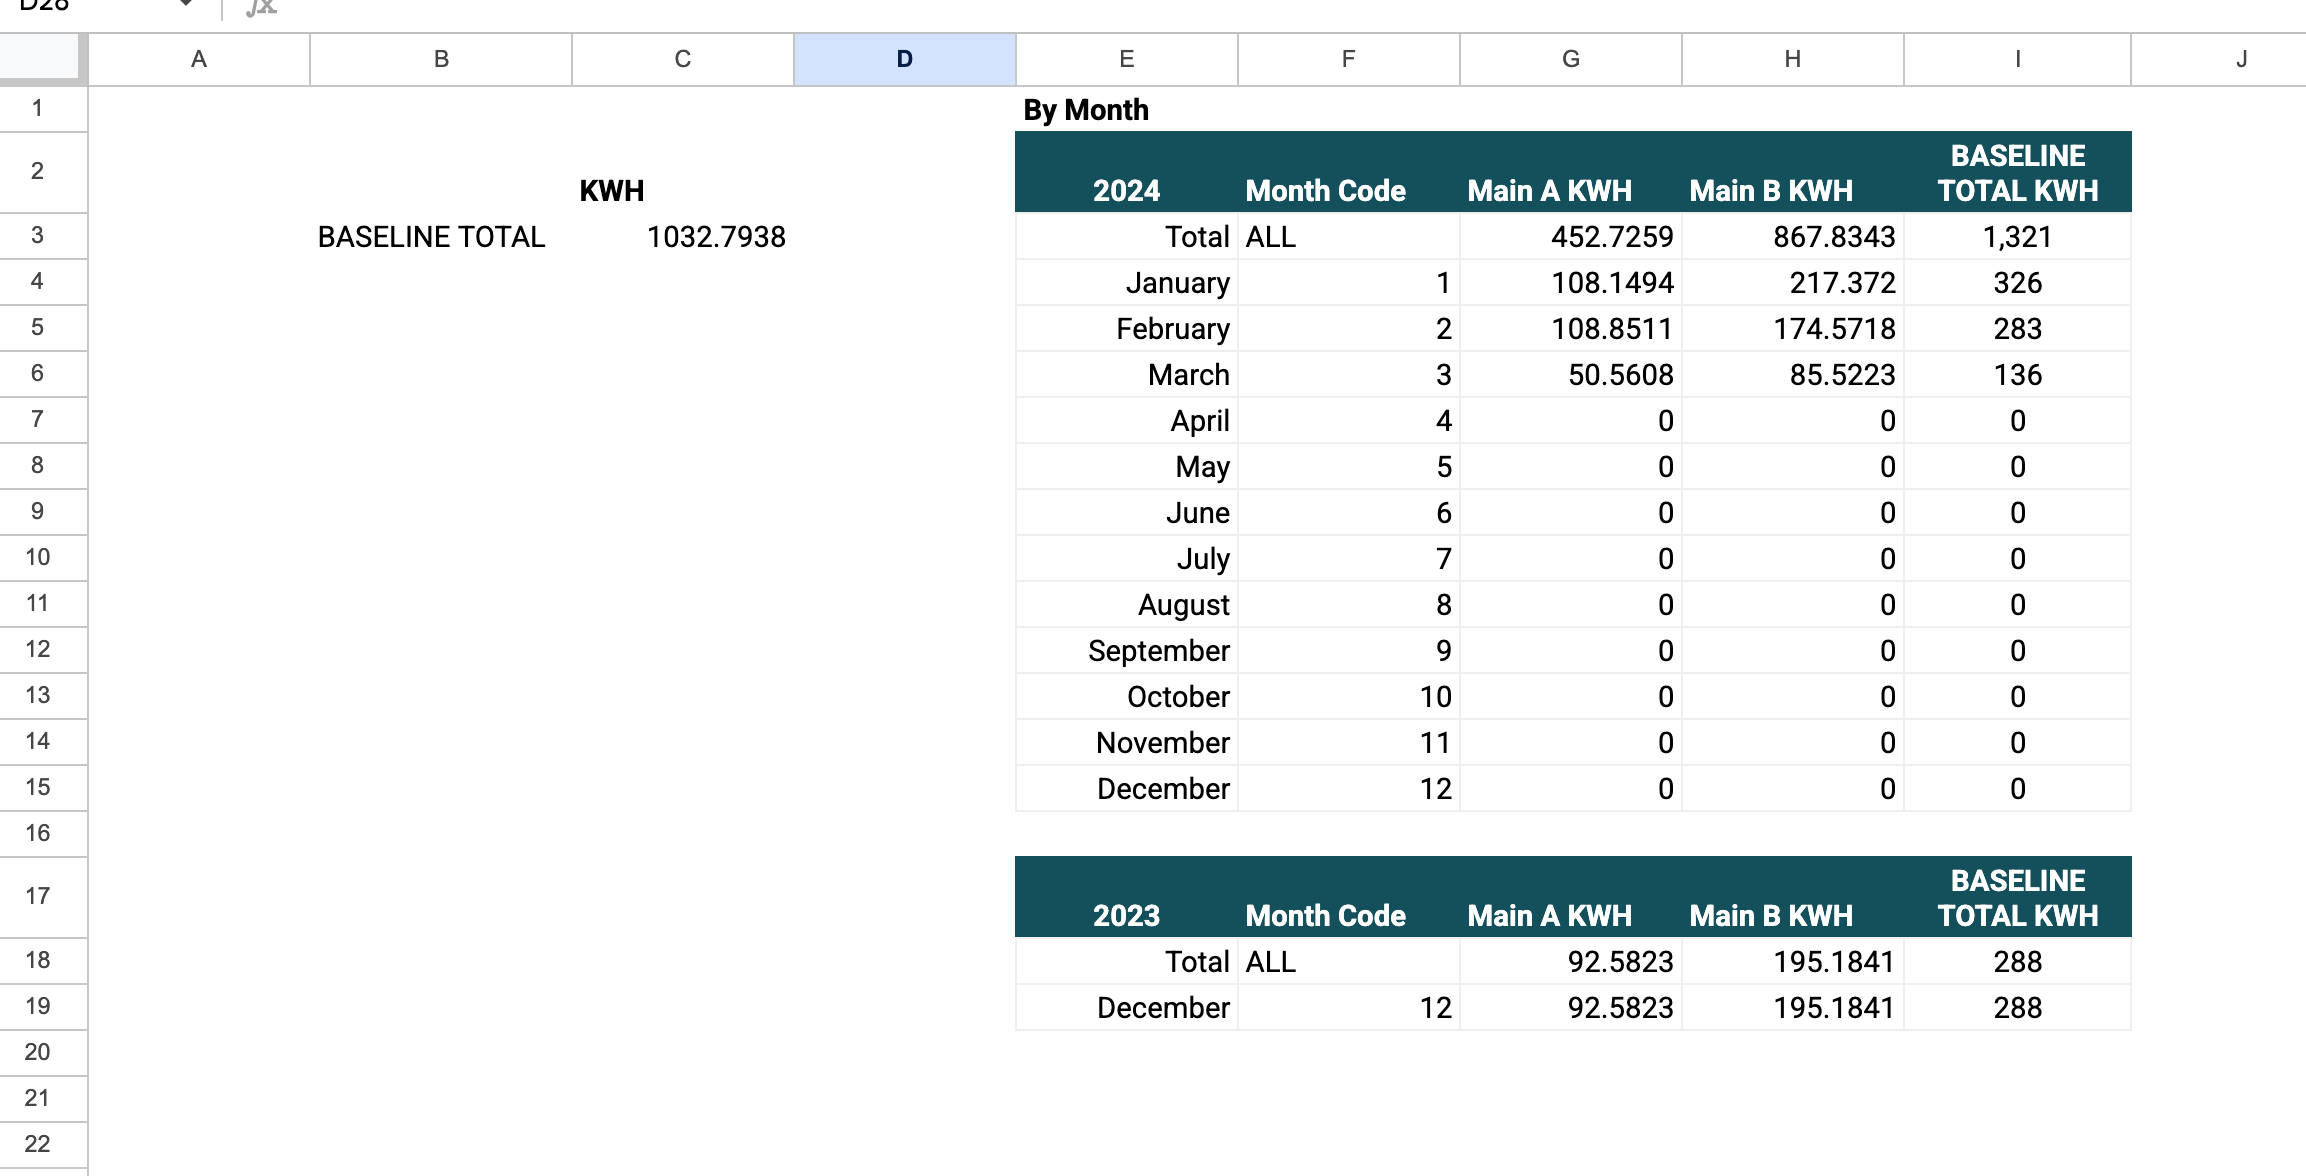The width and height of the screenshot is (2306, 1176).
Task: Select column G header
Action: pyautogui.click(x=1570, y=59)
